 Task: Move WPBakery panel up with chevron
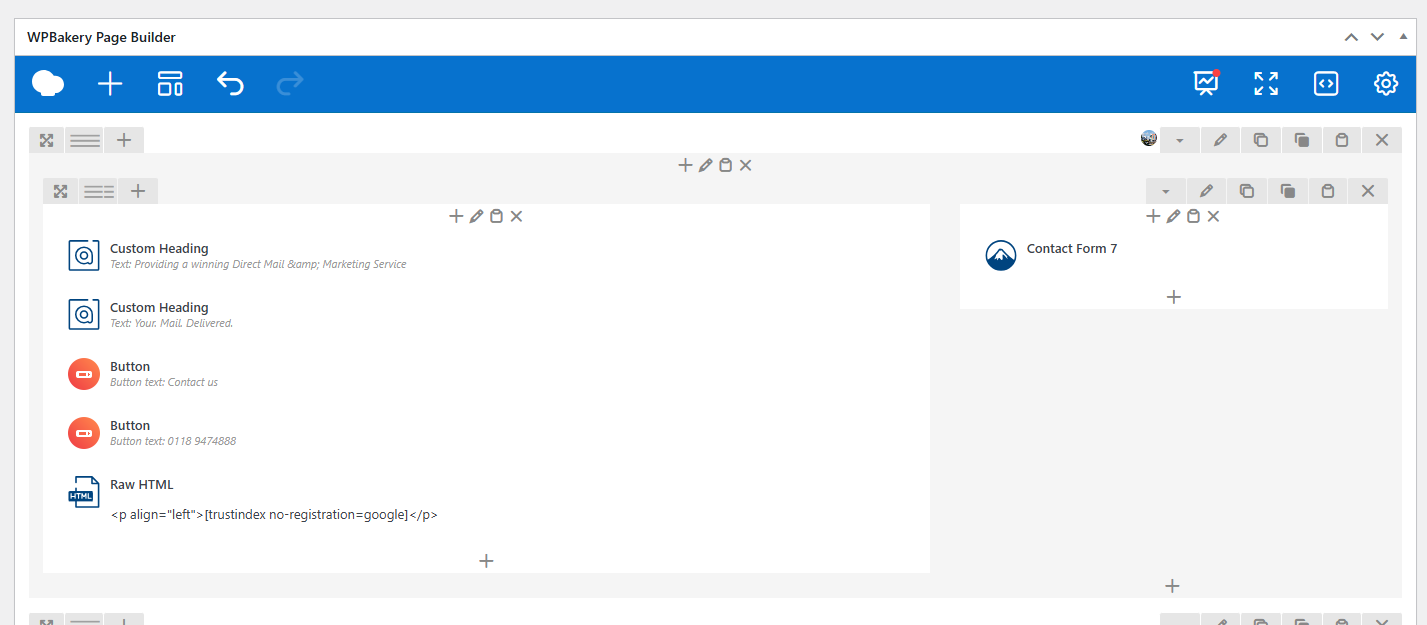tap(1351, 37)
